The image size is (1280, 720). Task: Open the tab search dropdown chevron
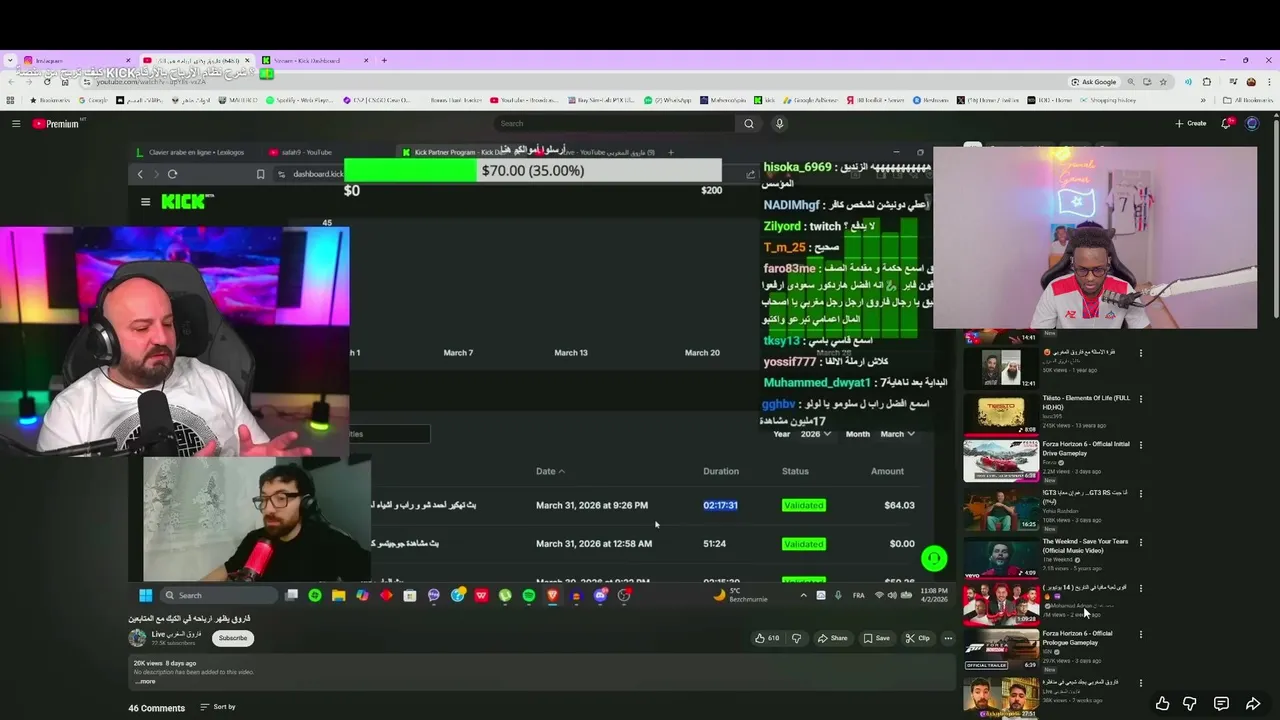click(10, 60)
